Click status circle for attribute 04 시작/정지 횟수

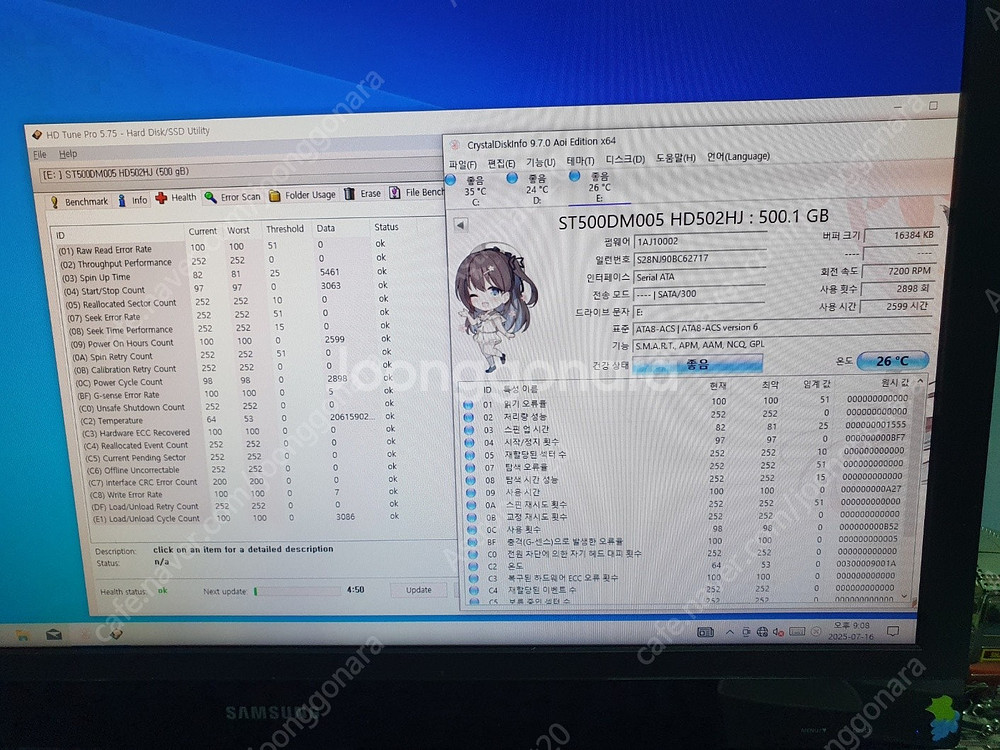click(469, 443)
